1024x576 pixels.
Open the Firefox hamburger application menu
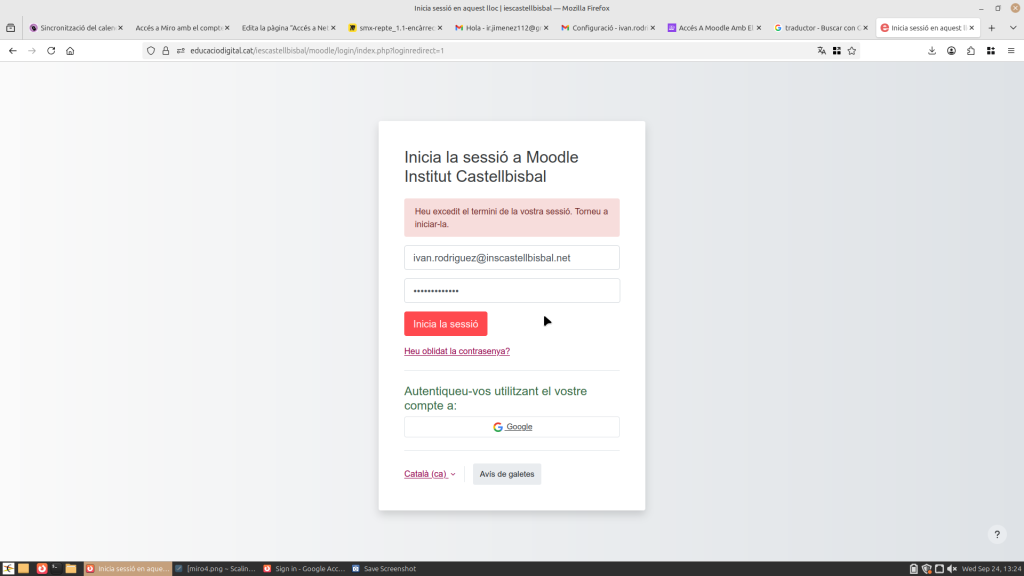point(1011,50)
